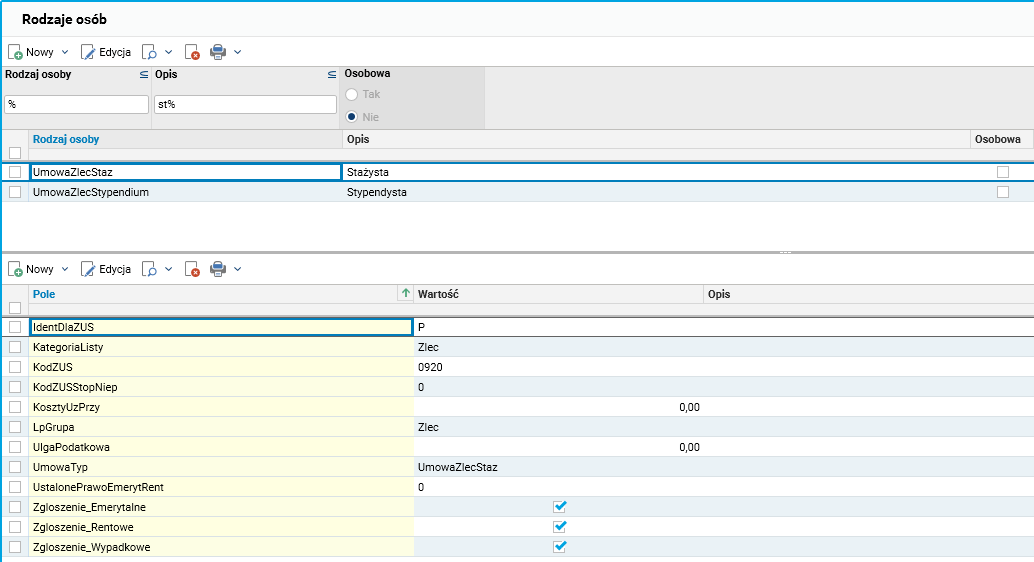Image resolution: width=1034 pixels, height=562 pixels.
Task: Click the upper toolbar's delete record icon
Action: (192, 51)
